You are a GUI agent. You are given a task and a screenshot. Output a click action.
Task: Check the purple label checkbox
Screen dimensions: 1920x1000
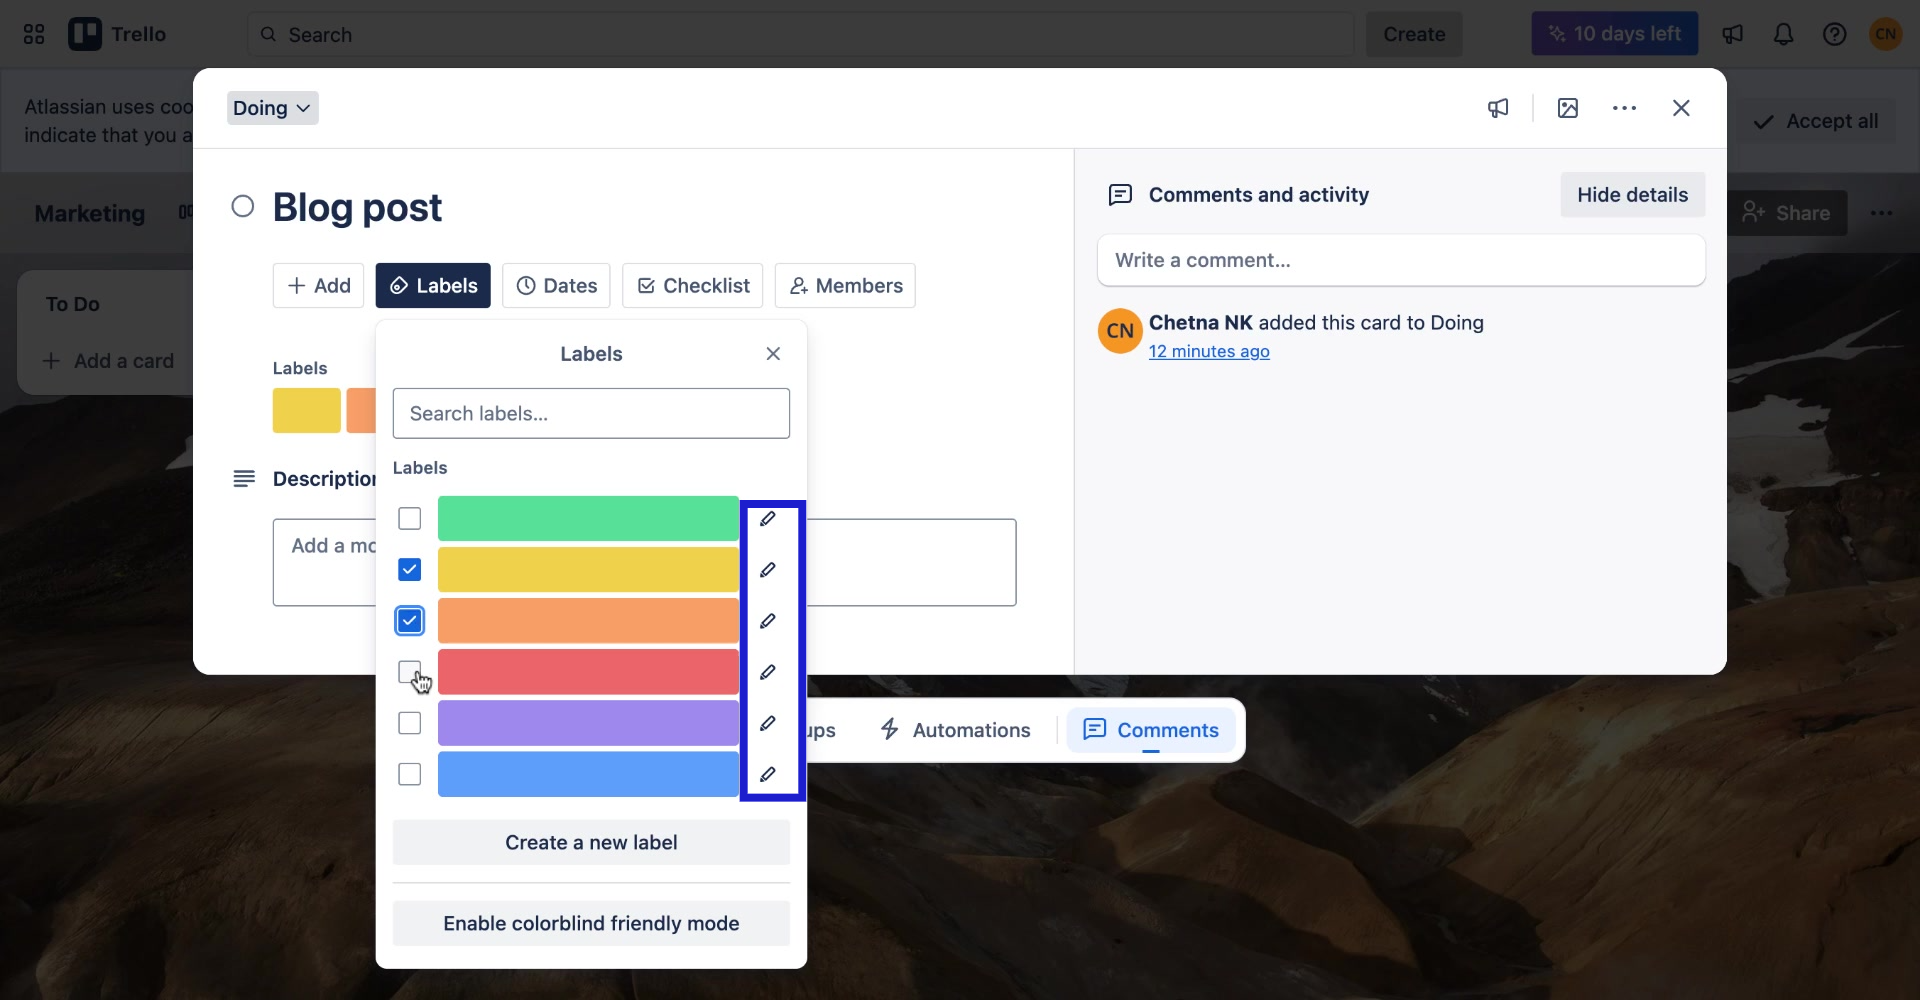[409, 723]
